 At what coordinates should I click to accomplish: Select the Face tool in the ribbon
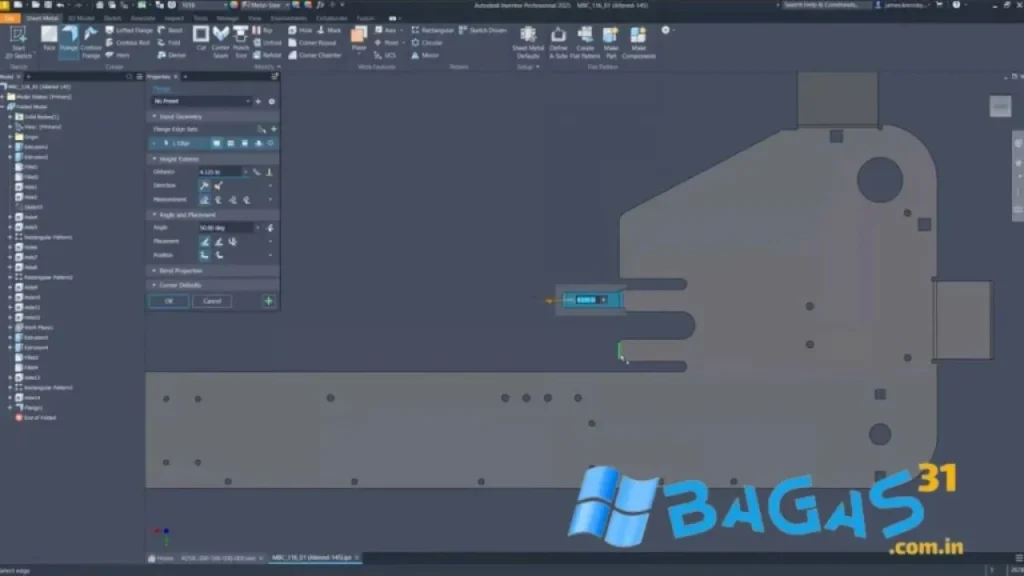[x=48, y=39]
